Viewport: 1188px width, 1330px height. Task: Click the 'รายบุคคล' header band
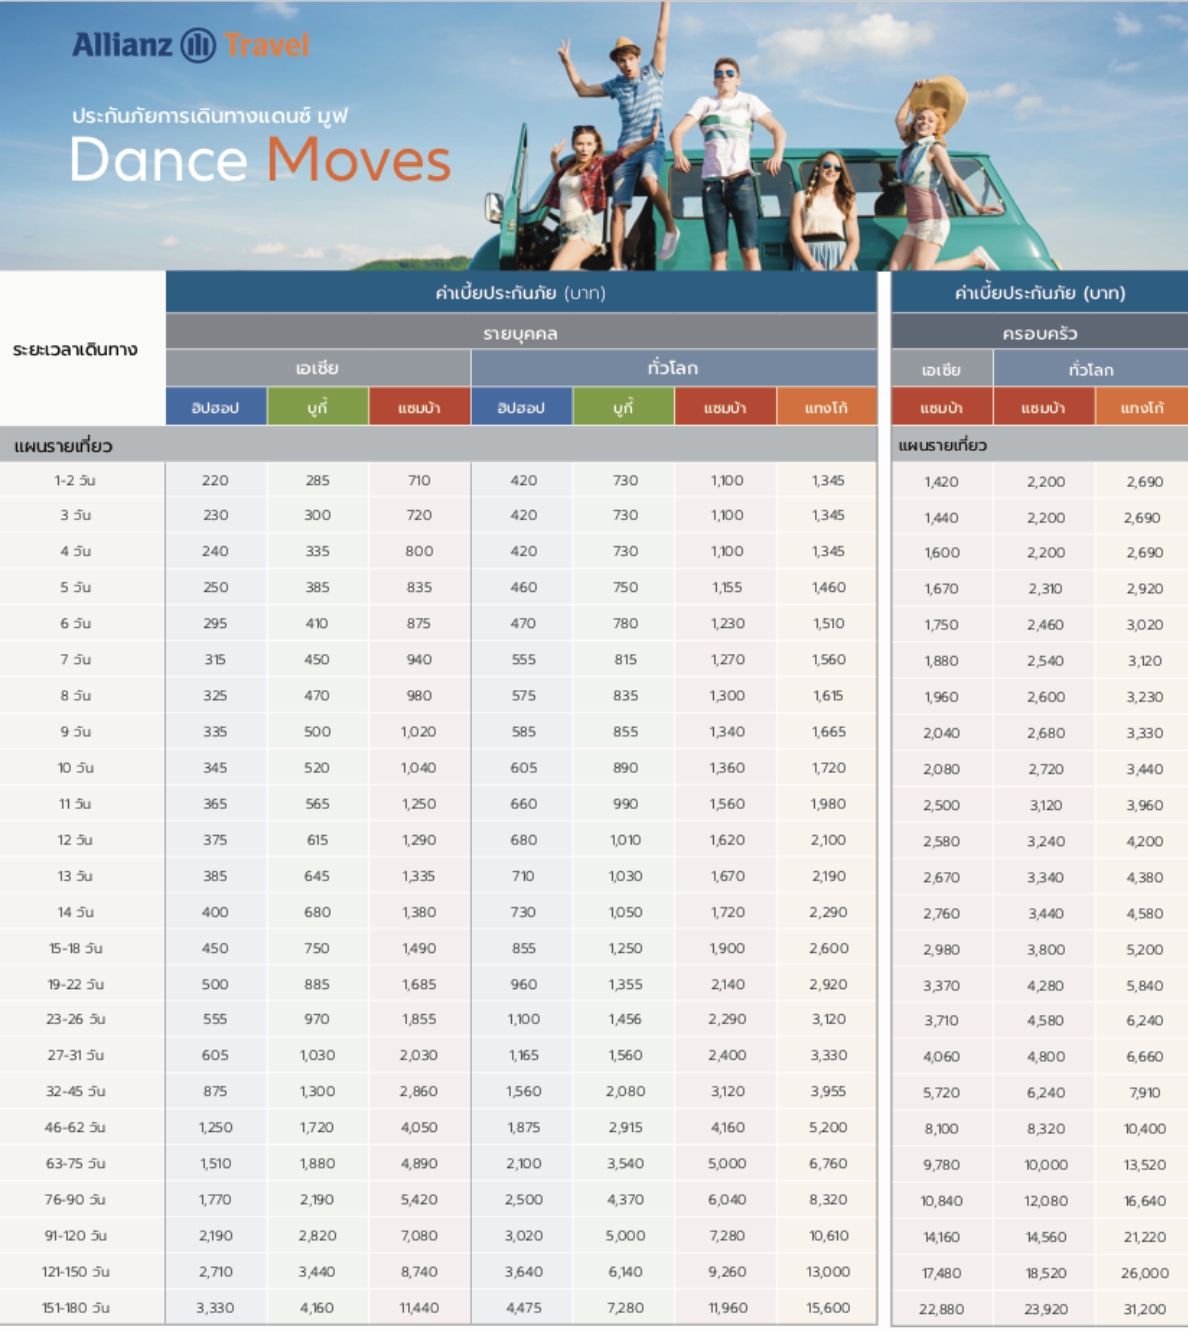pos(521,333)
